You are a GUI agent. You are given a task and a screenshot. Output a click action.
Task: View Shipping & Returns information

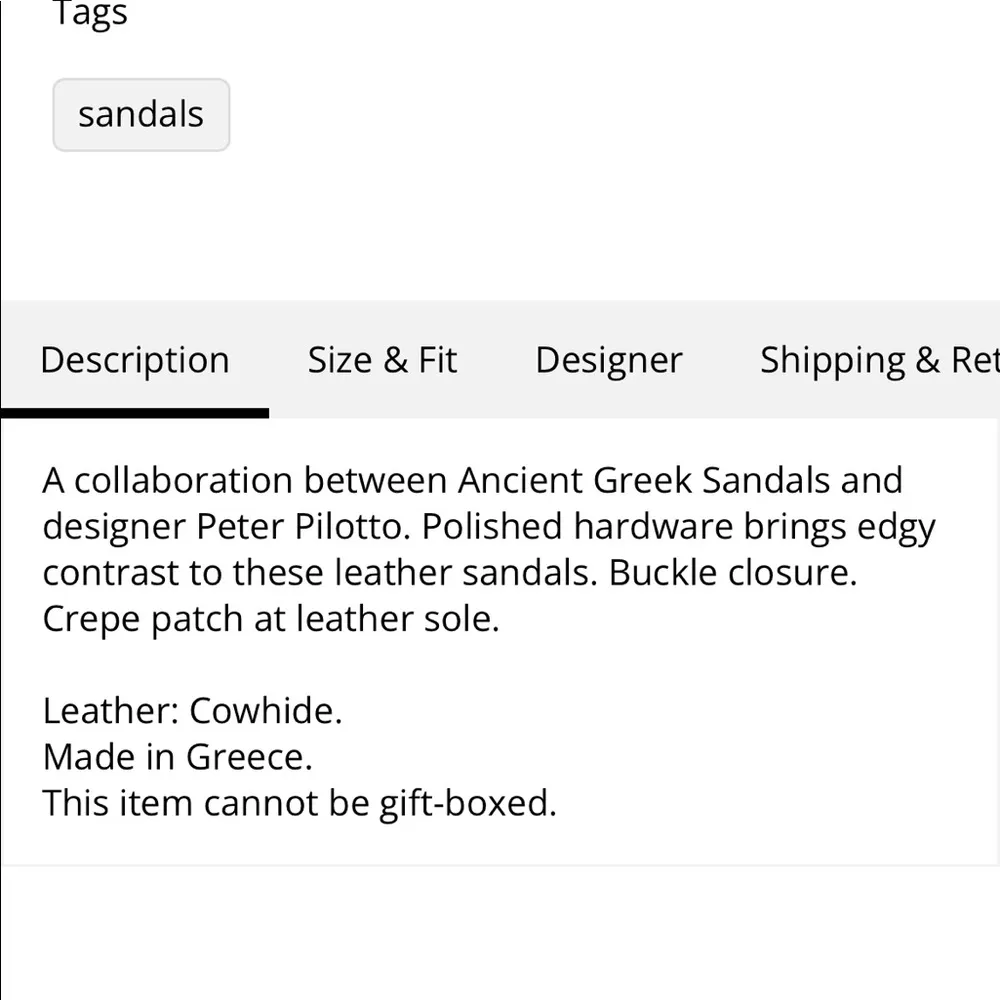click(x=878, y=360)
